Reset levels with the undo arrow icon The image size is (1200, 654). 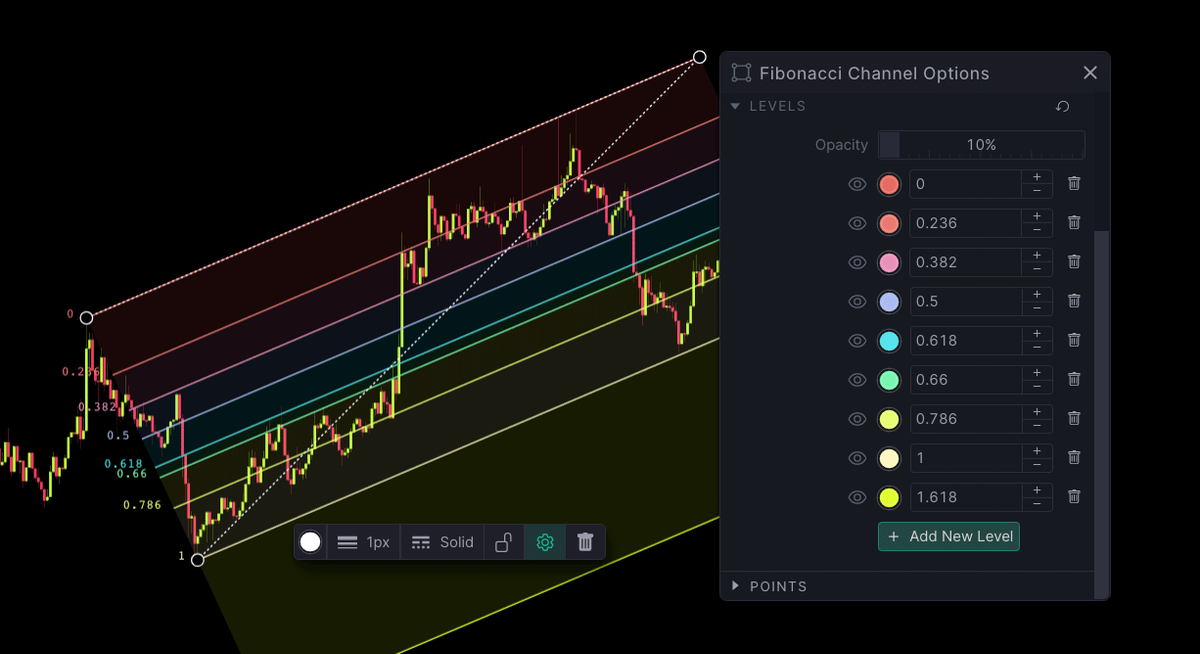1063,106
